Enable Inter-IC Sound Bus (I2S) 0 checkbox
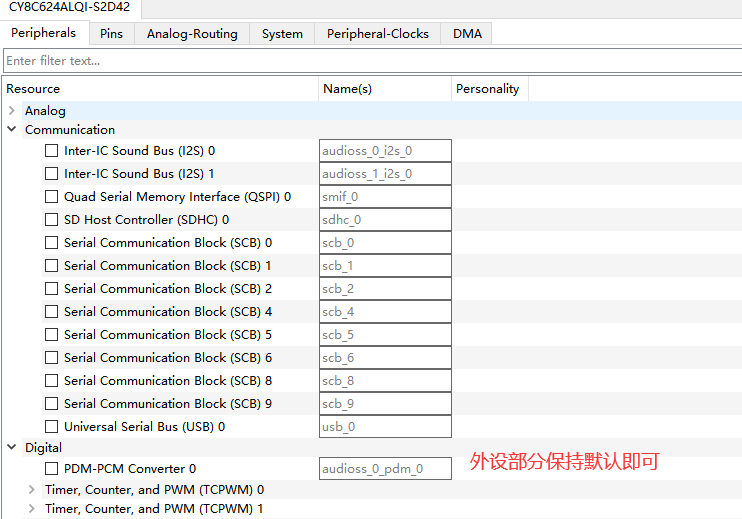 [51, 151]
